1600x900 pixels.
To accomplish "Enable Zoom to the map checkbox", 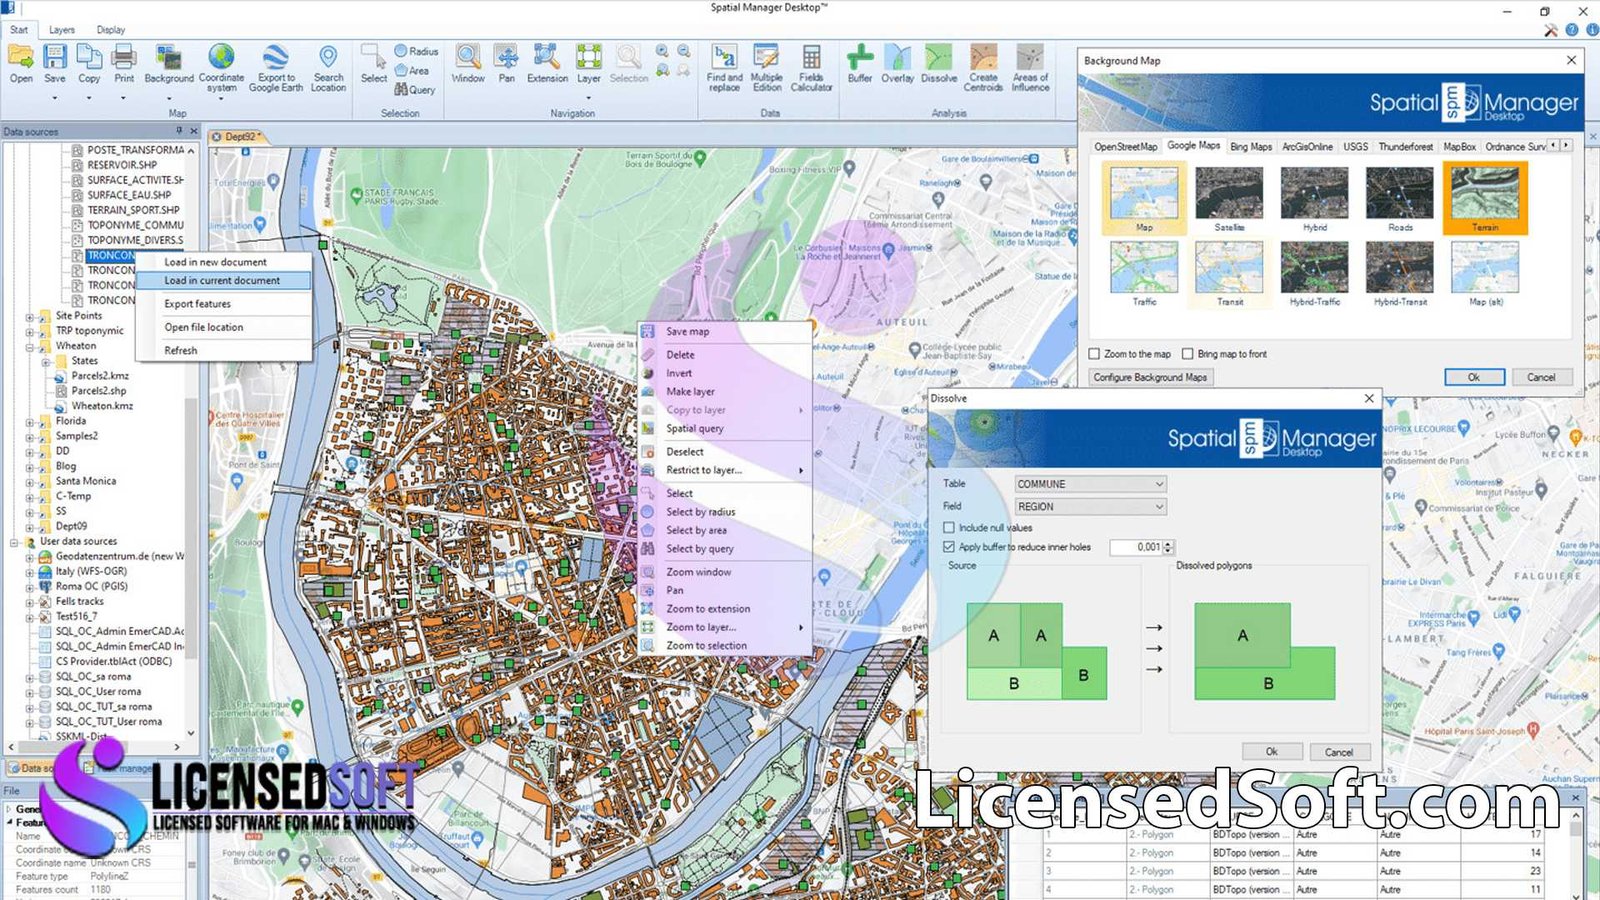I will click(x=1094, y=354).
